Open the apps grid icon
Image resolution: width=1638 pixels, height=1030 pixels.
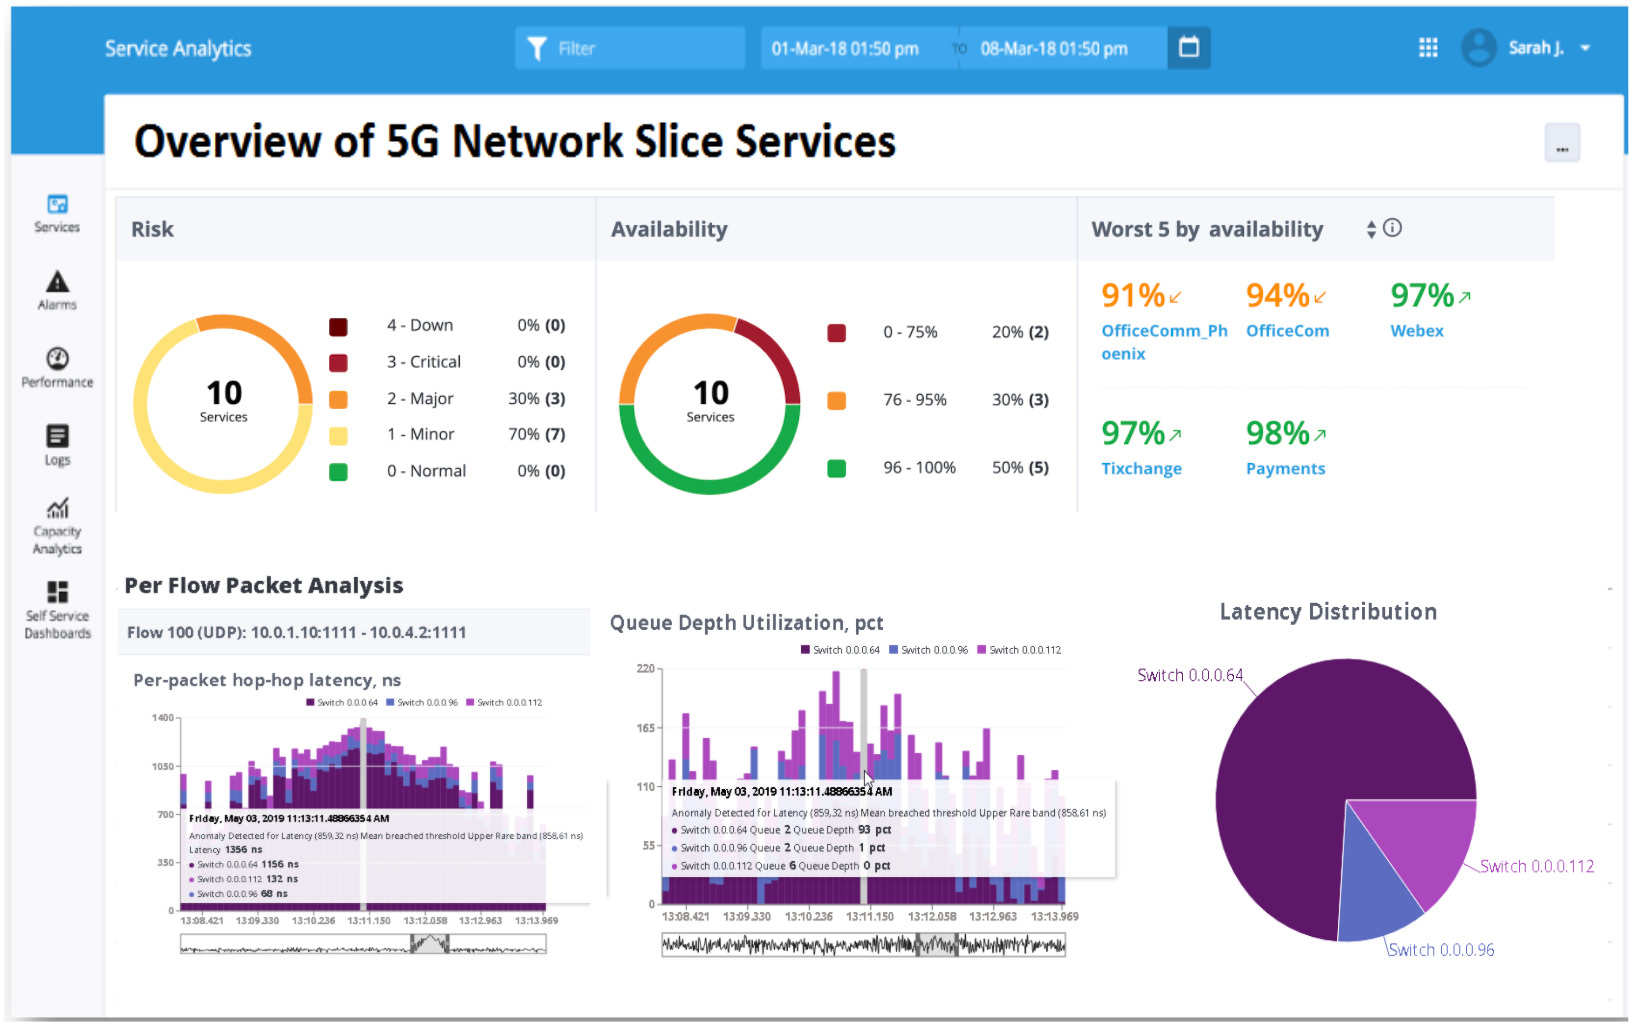pos(1428,48)
